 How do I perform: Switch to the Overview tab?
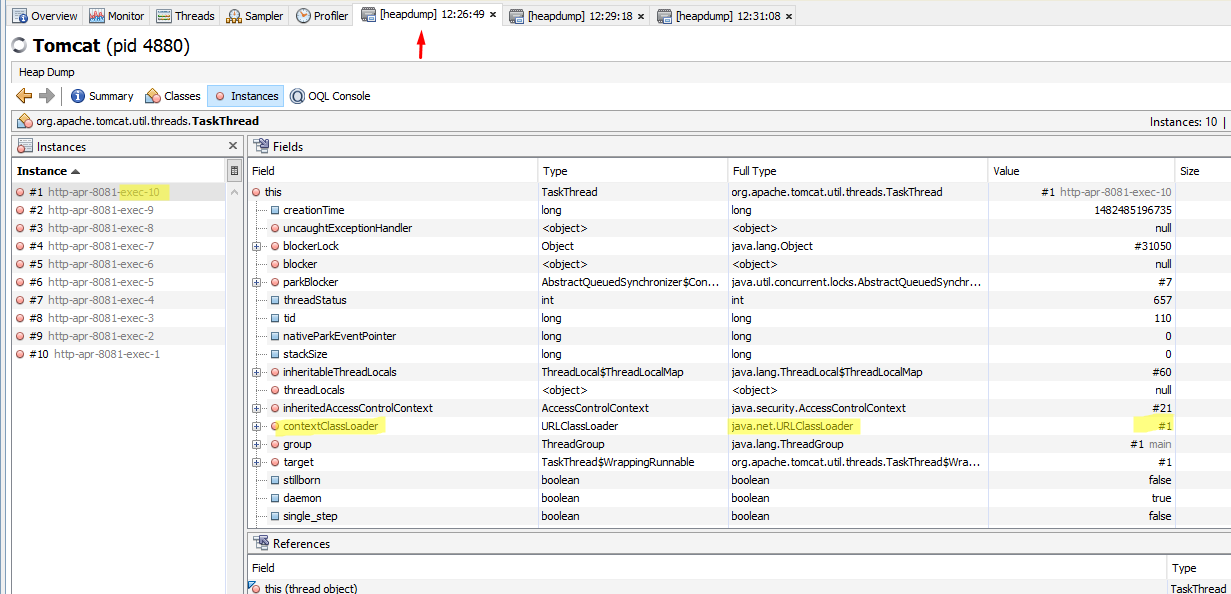pos(46,16)
